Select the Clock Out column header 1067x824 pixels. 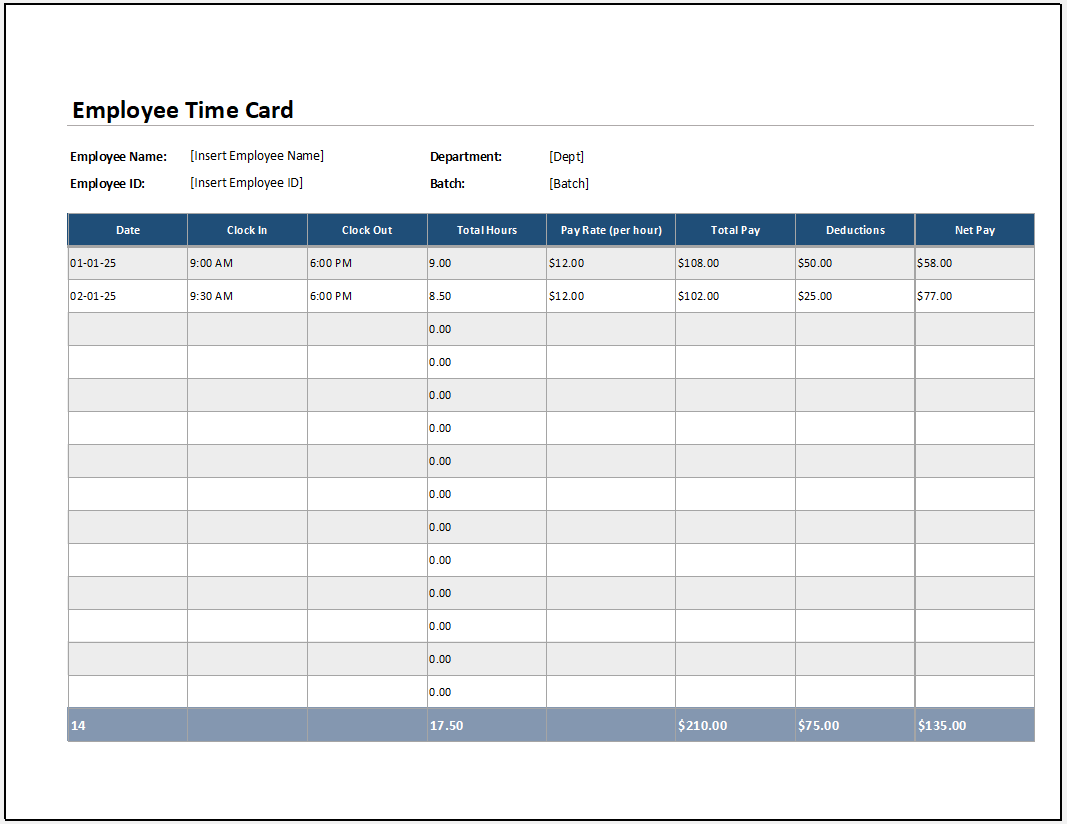(x=366, y=229)
